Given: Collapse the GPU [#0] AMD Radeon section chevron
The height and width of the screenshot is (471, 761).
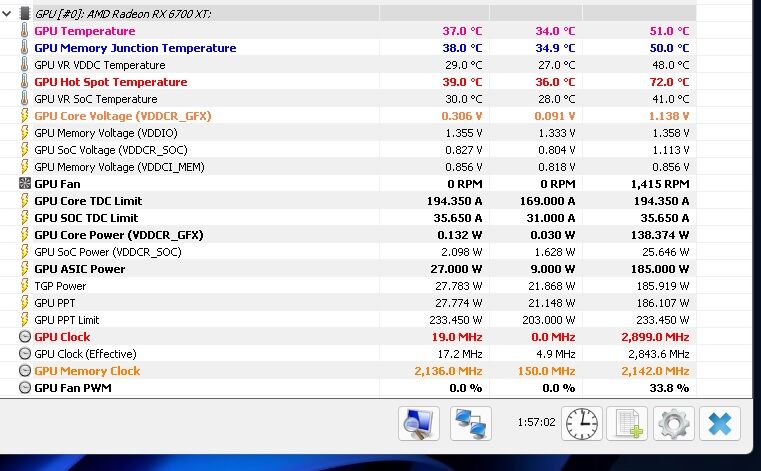Looking at the screenshot, I should pos(7,14).
